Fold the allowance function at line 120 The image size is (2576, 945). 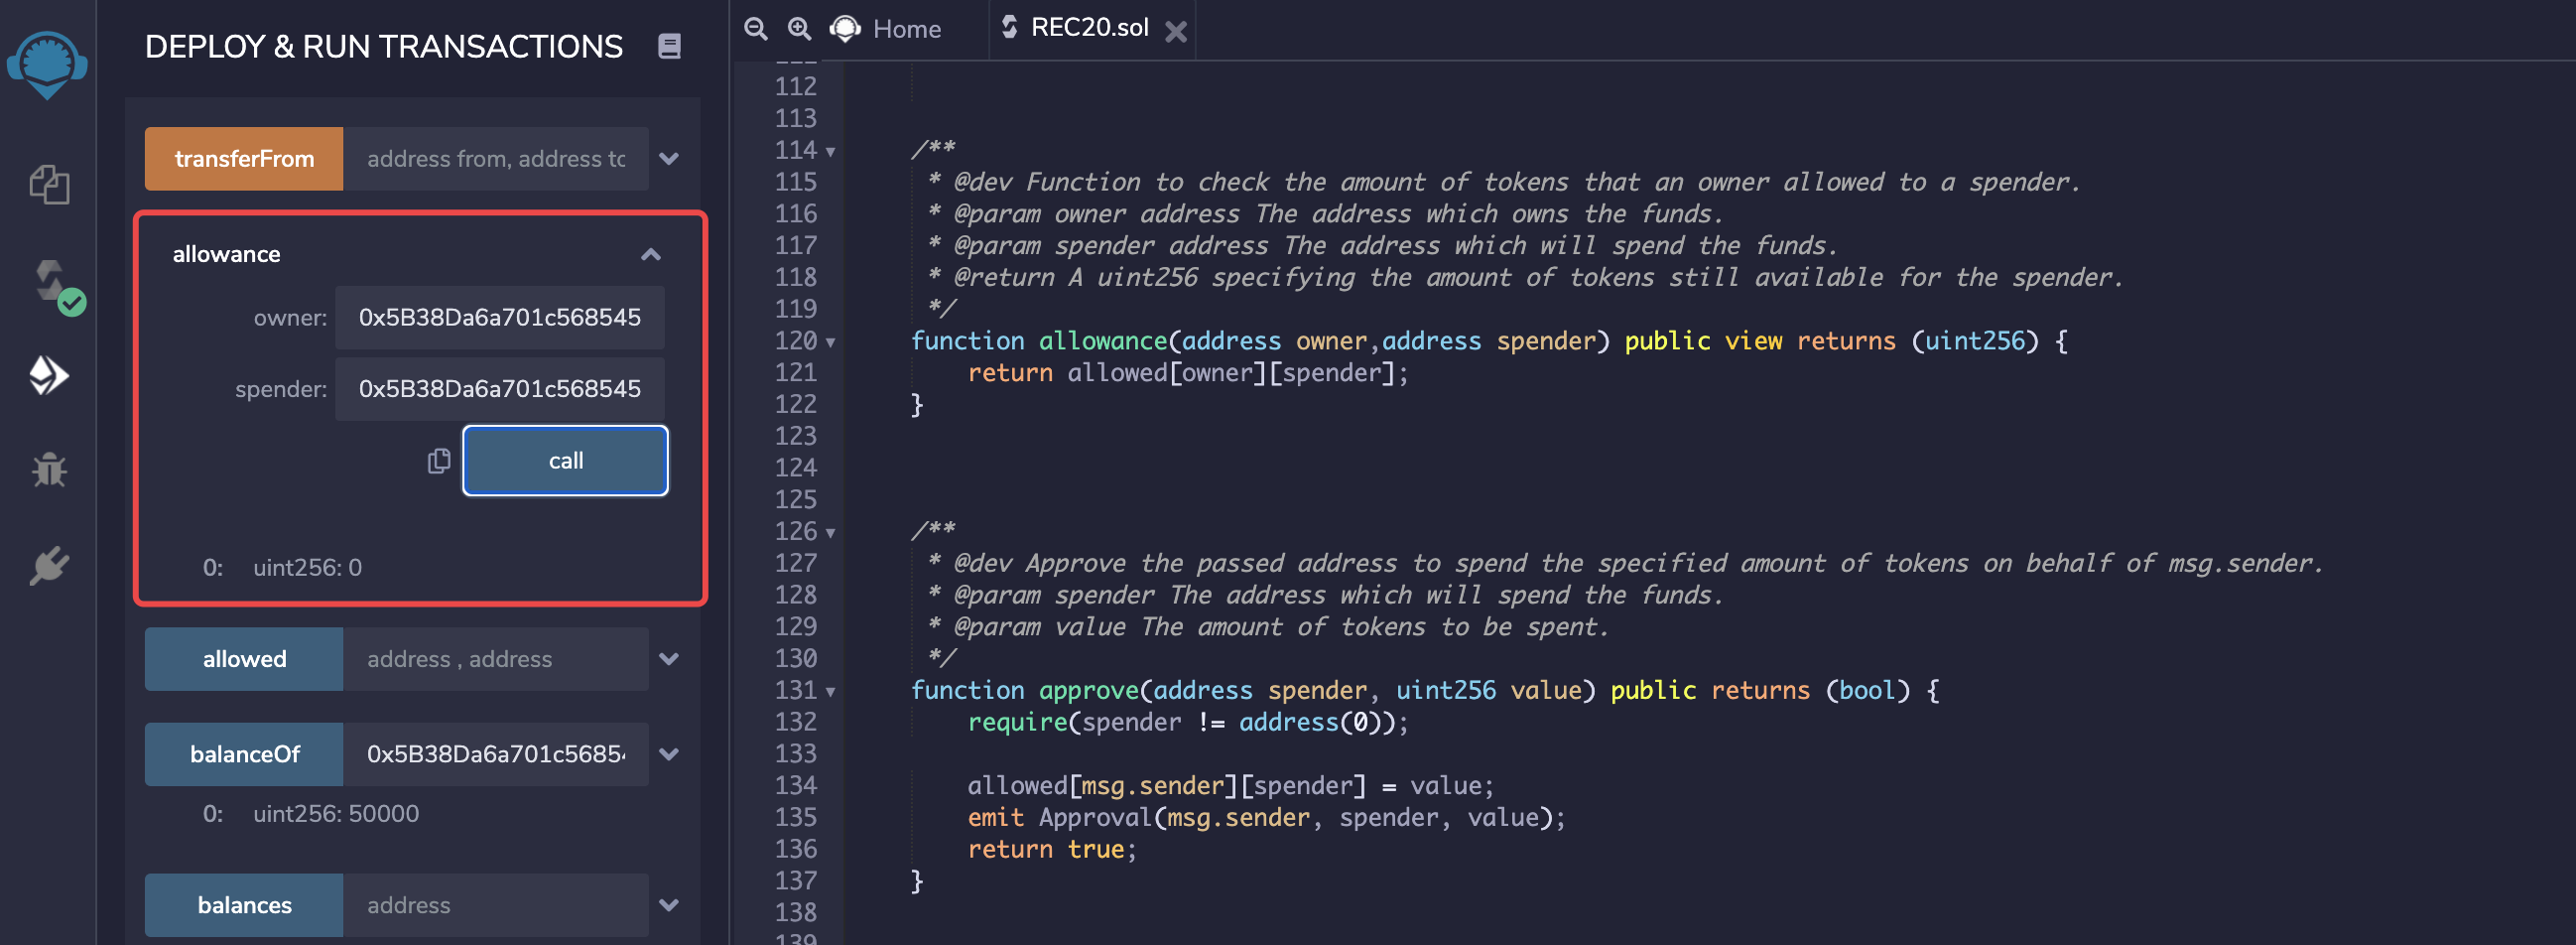(x=830, y=343)
